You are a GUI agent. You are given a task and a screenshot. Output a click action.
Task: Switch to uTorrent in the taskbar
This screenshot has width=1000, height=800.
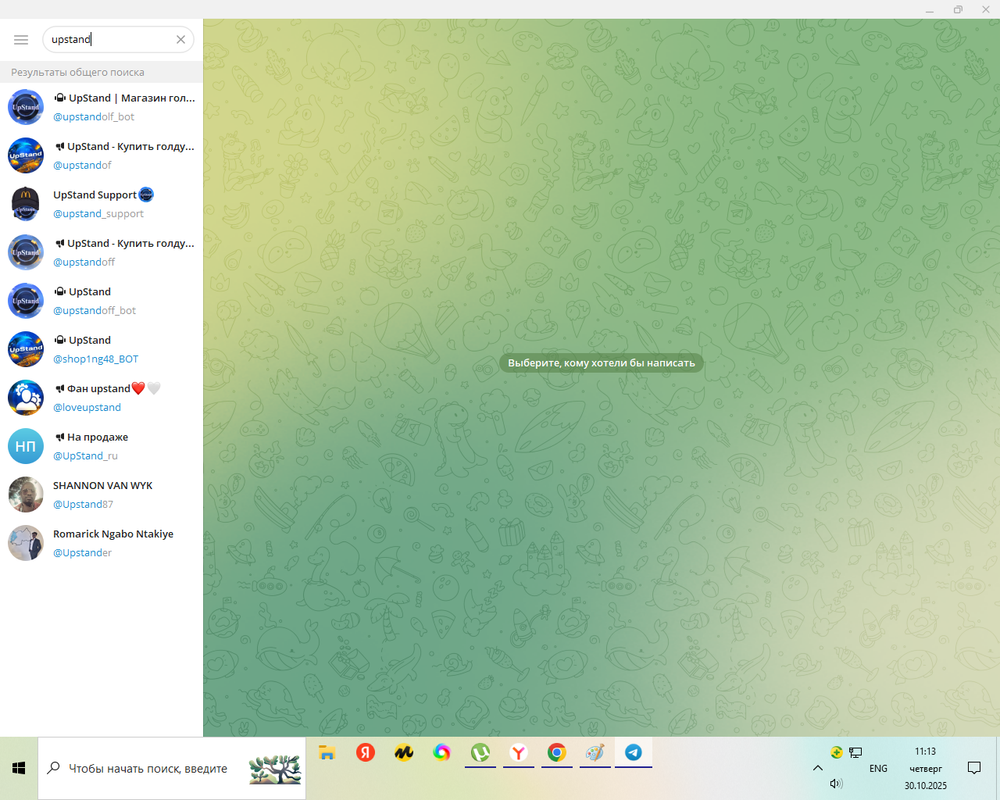480,753
